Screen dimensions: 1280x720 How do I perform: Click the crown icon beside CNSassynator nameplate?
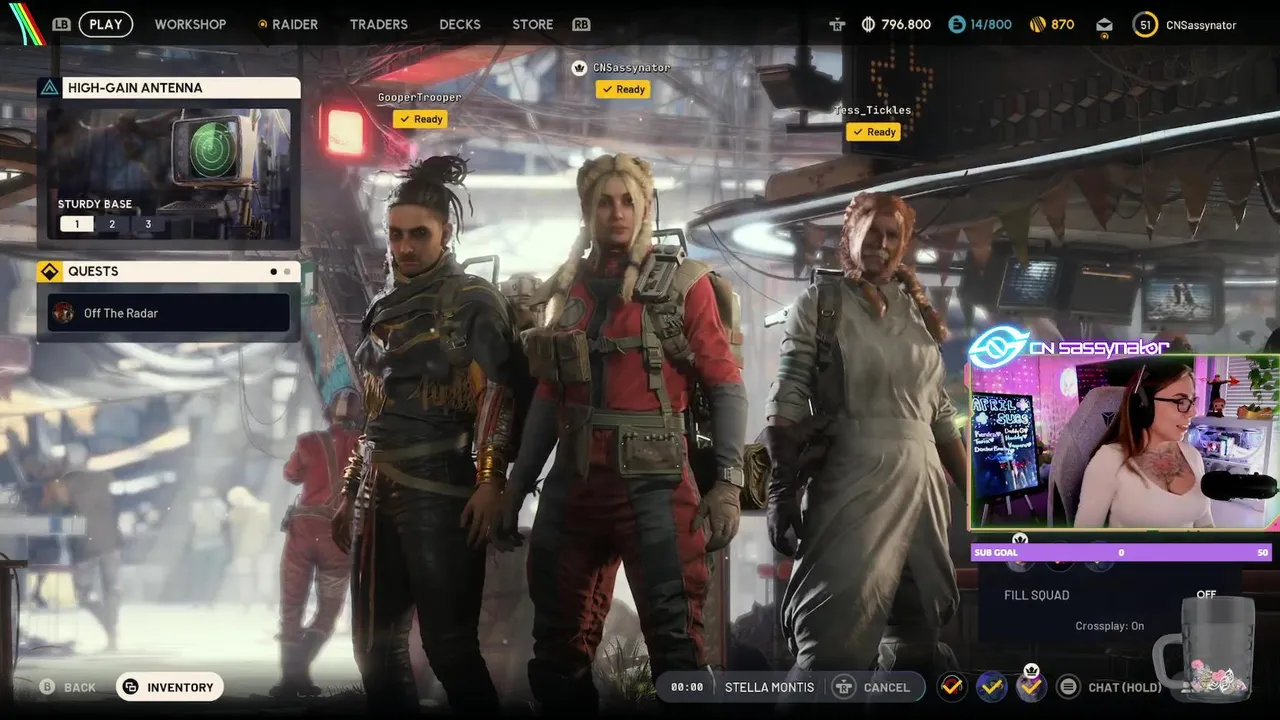pyautogui.click(x=579, y=68)
